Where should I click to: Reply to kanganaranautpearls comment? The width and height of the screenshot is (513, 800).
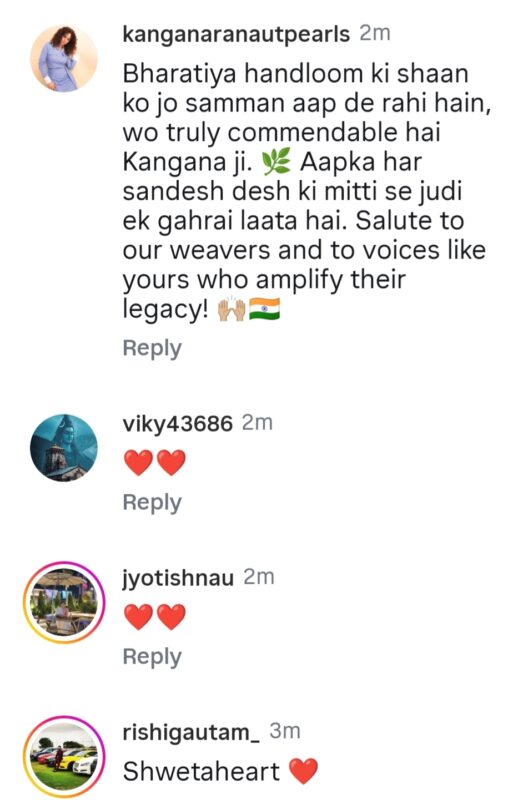coord(152,349)
